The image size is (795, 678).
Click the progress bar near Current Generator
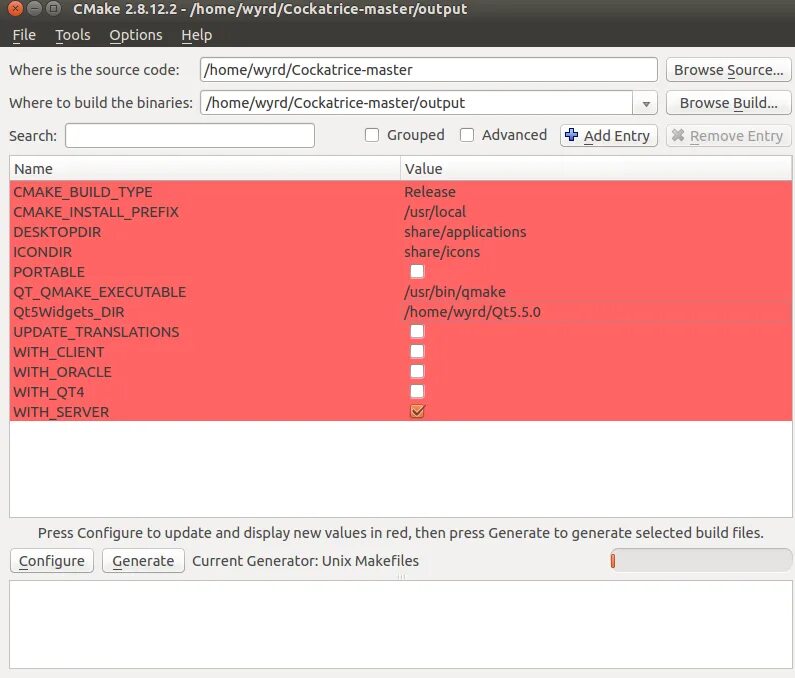(701, 560)
